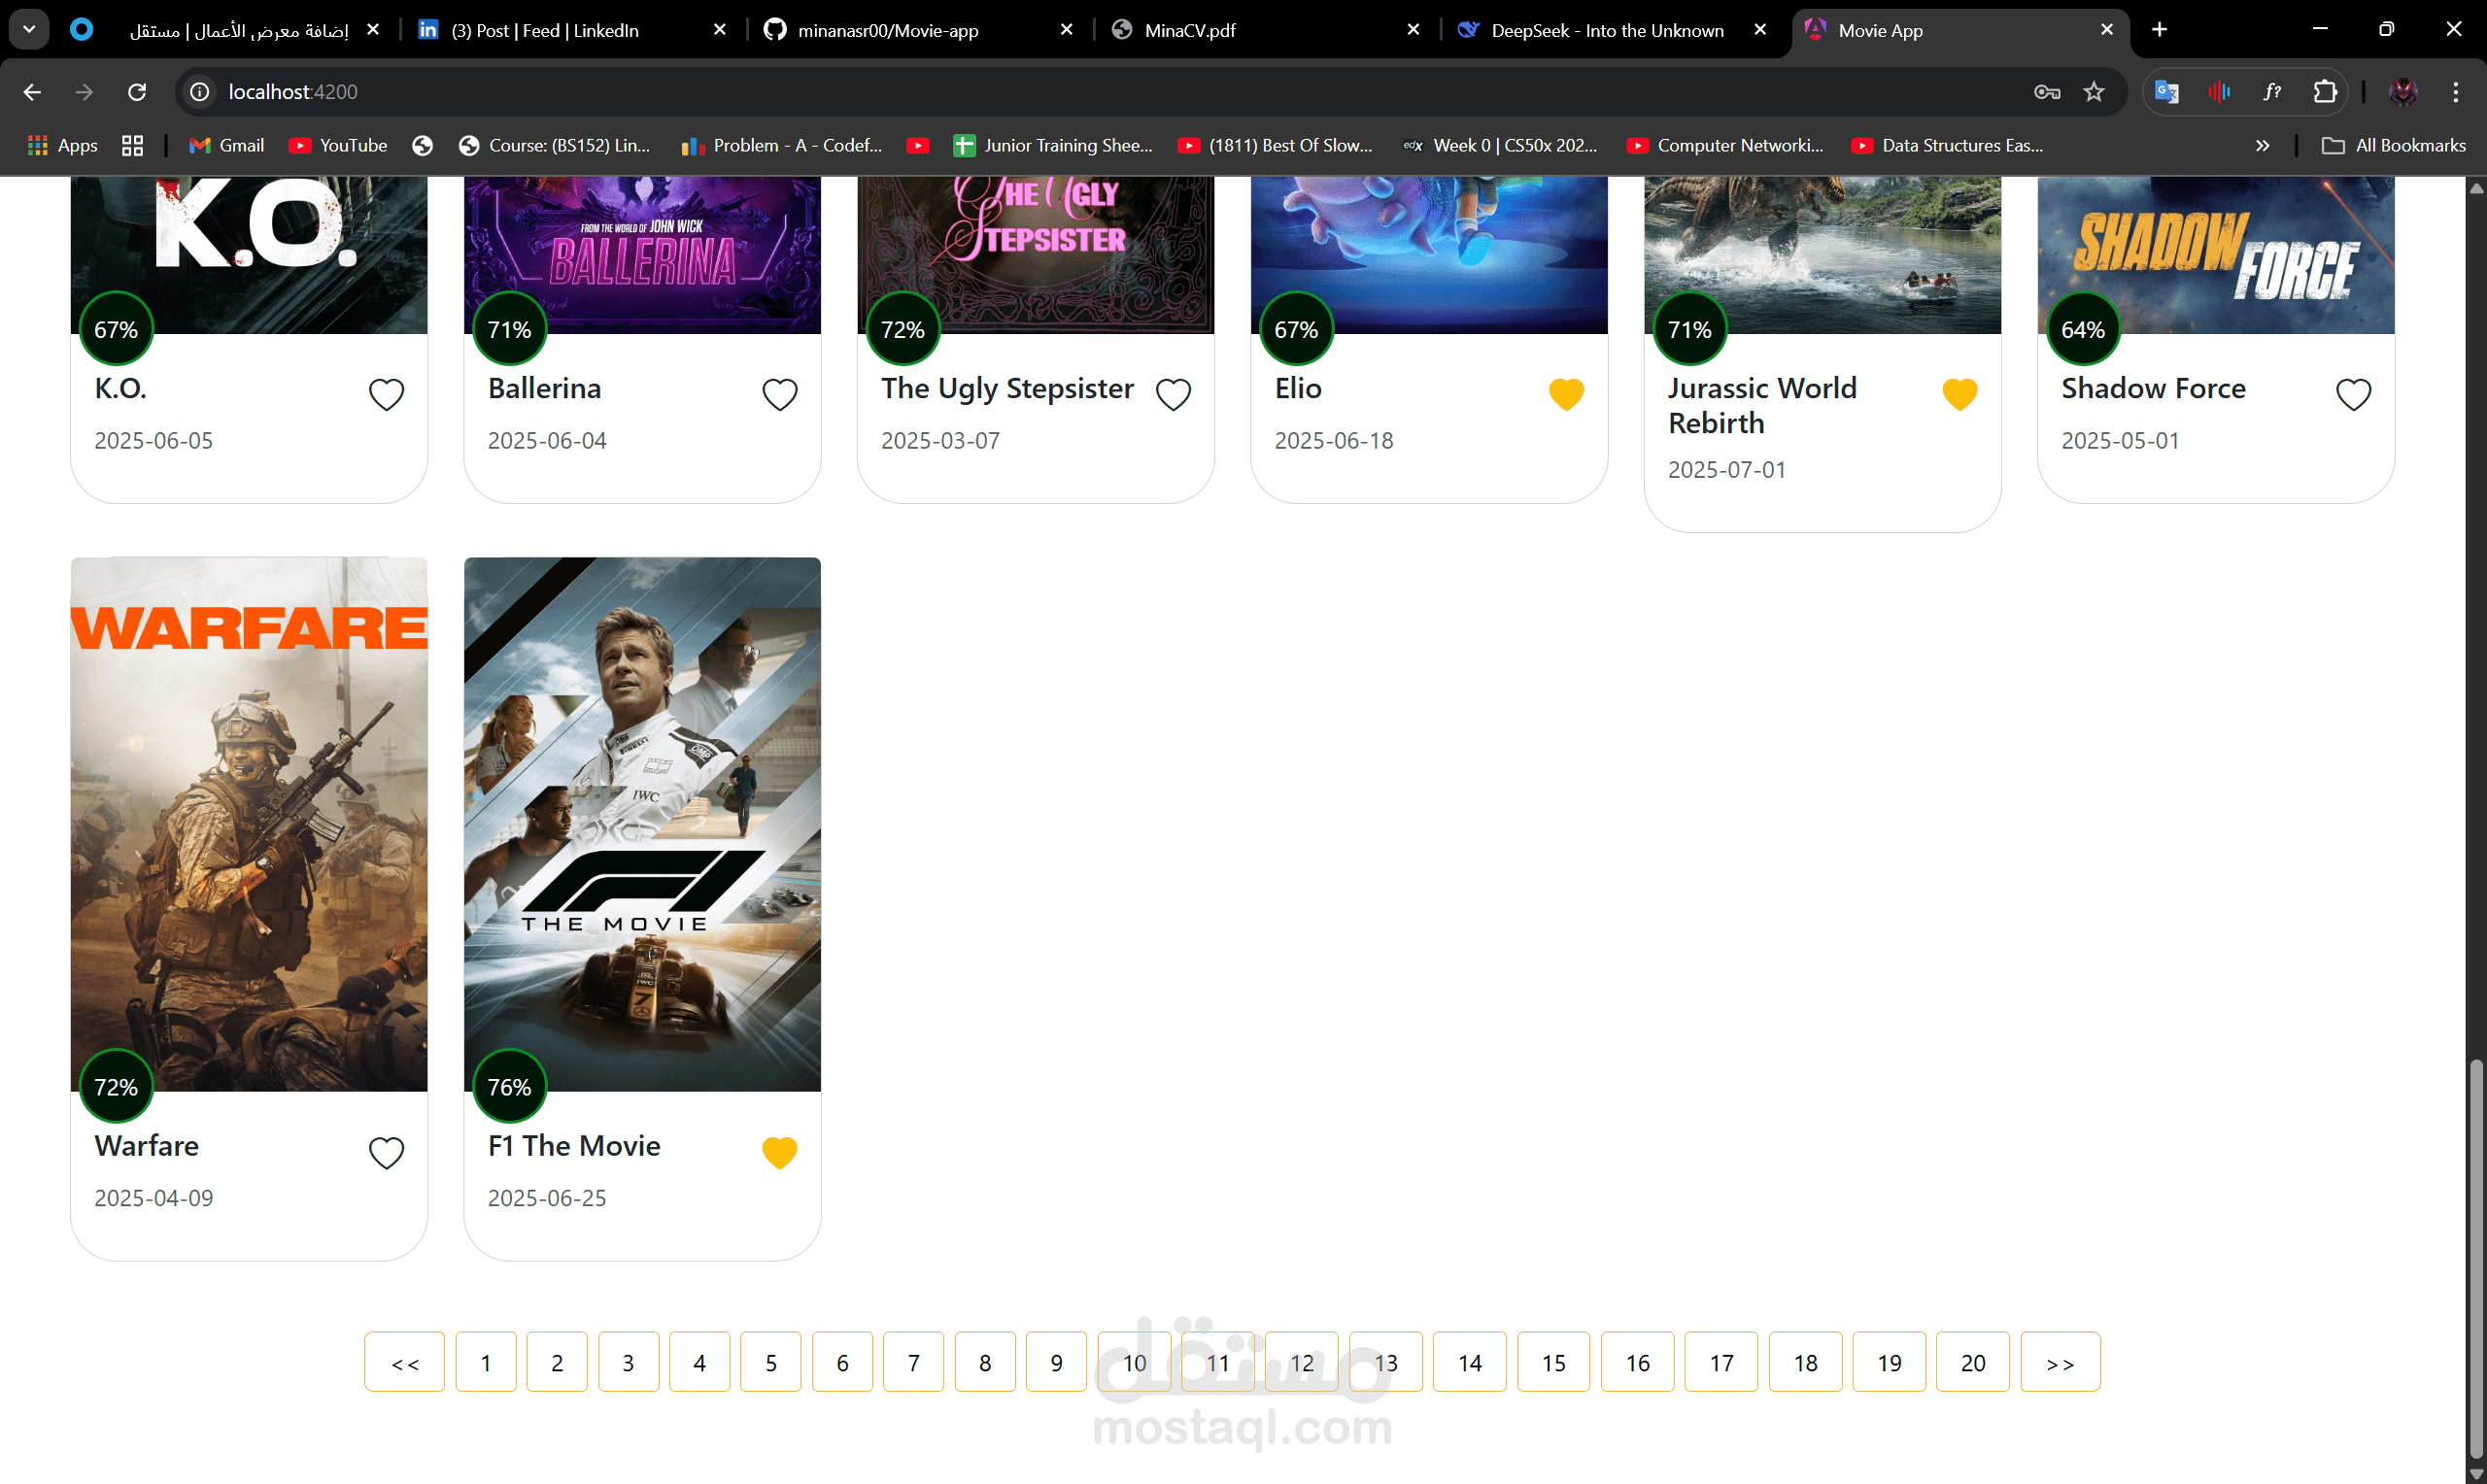Mark Warfare as favorite

[386, 1152]
